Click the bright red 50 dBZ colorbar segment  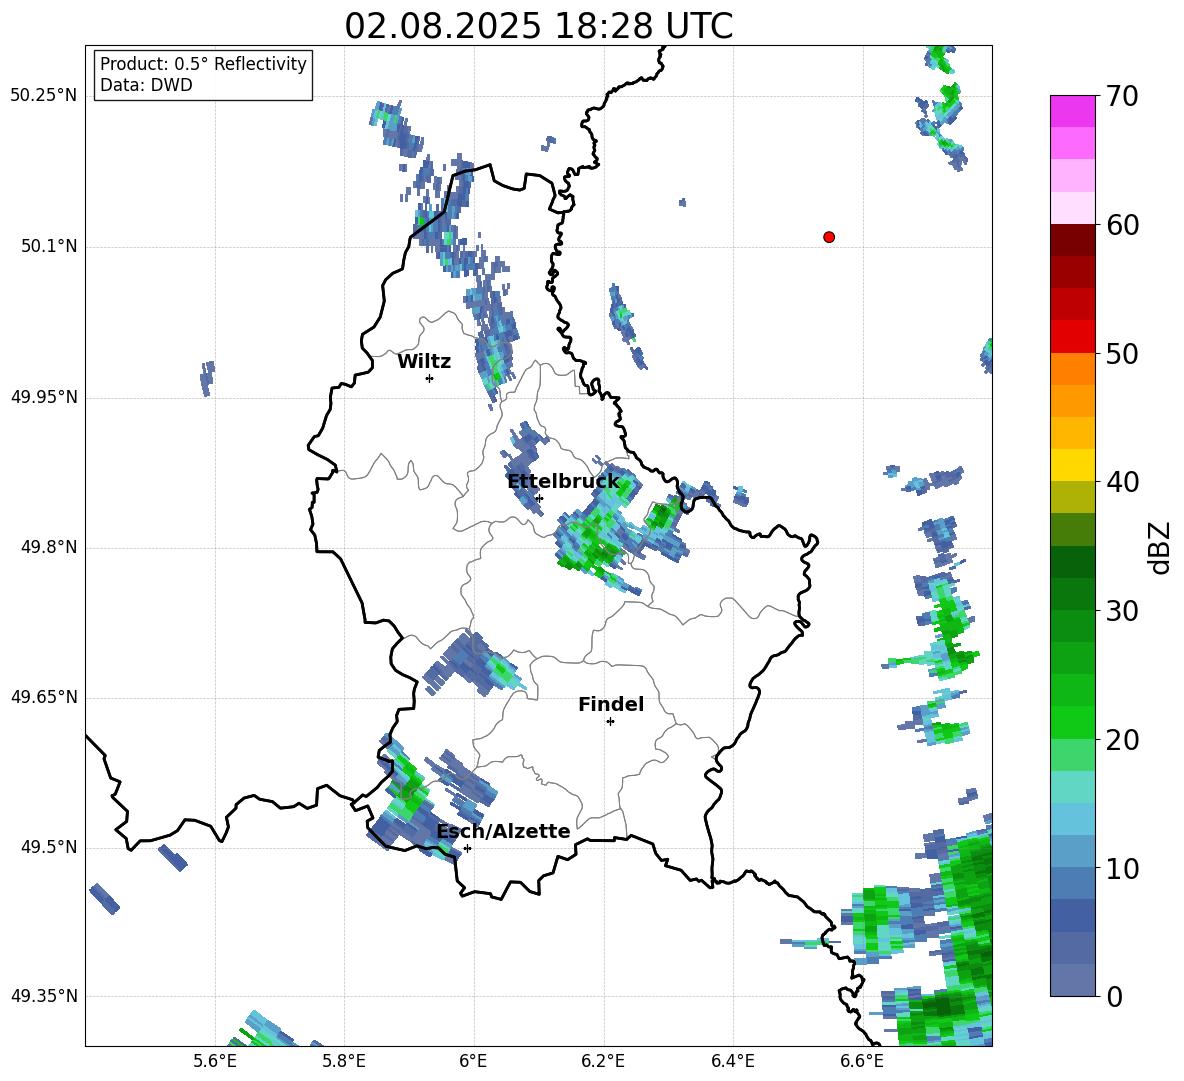click(1073, 337)
